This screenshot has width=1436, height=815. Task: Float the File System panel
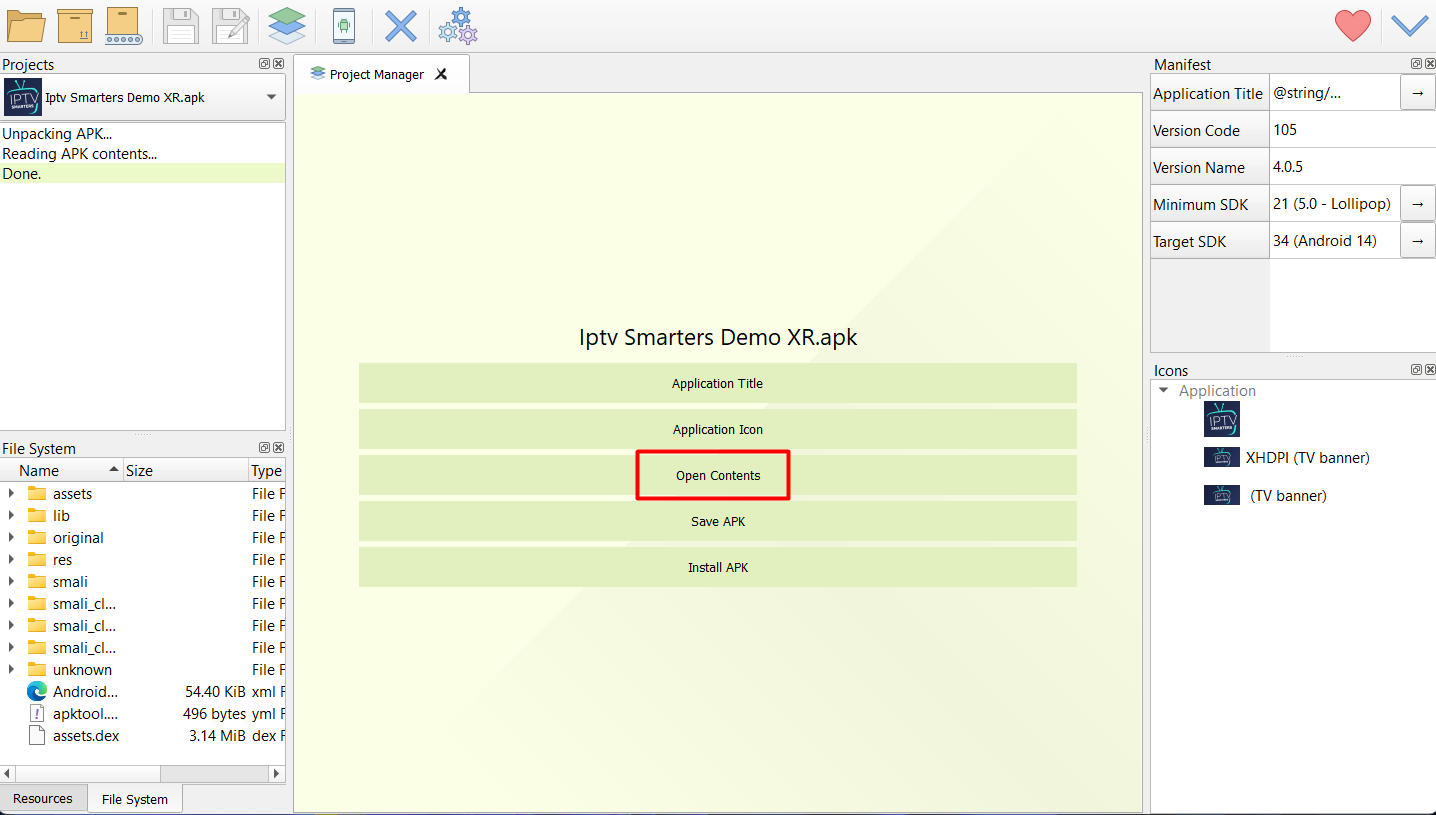click(x=265, y=448)
